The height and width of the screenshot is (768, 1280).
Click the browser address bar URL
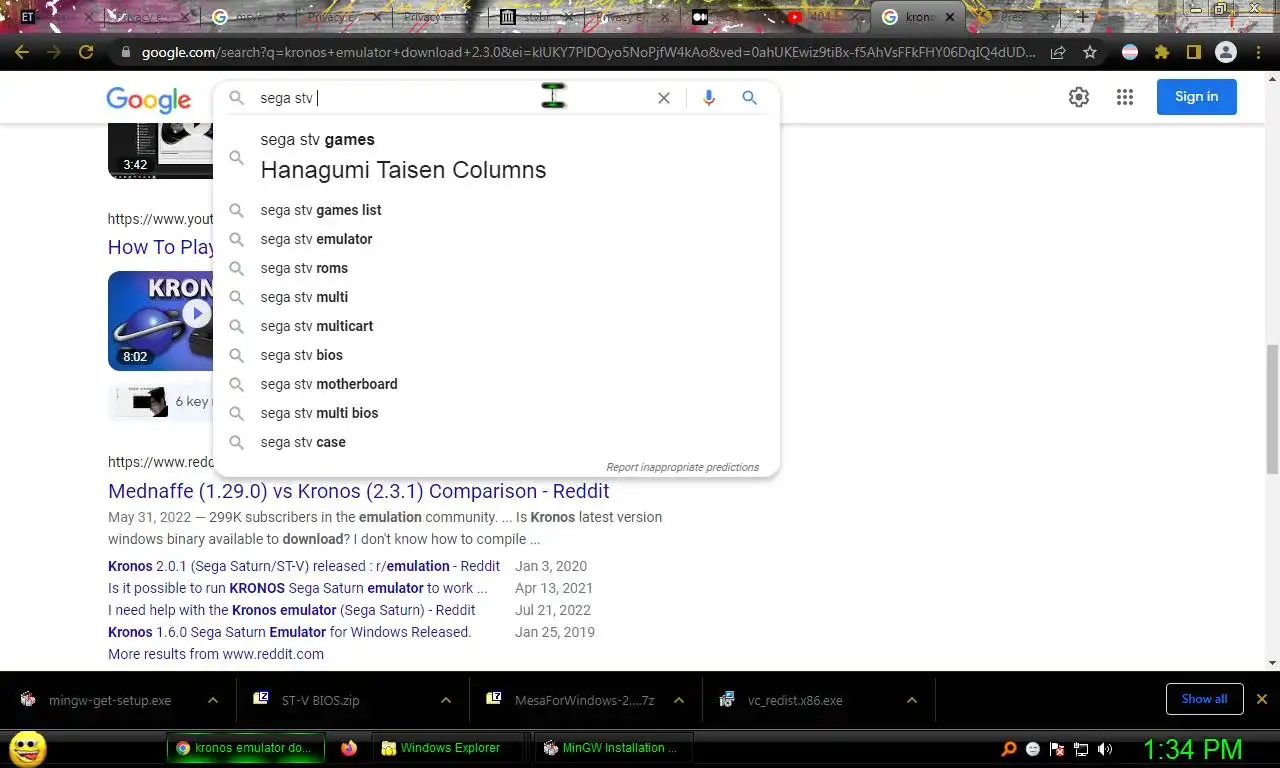(x=589, y=53)
